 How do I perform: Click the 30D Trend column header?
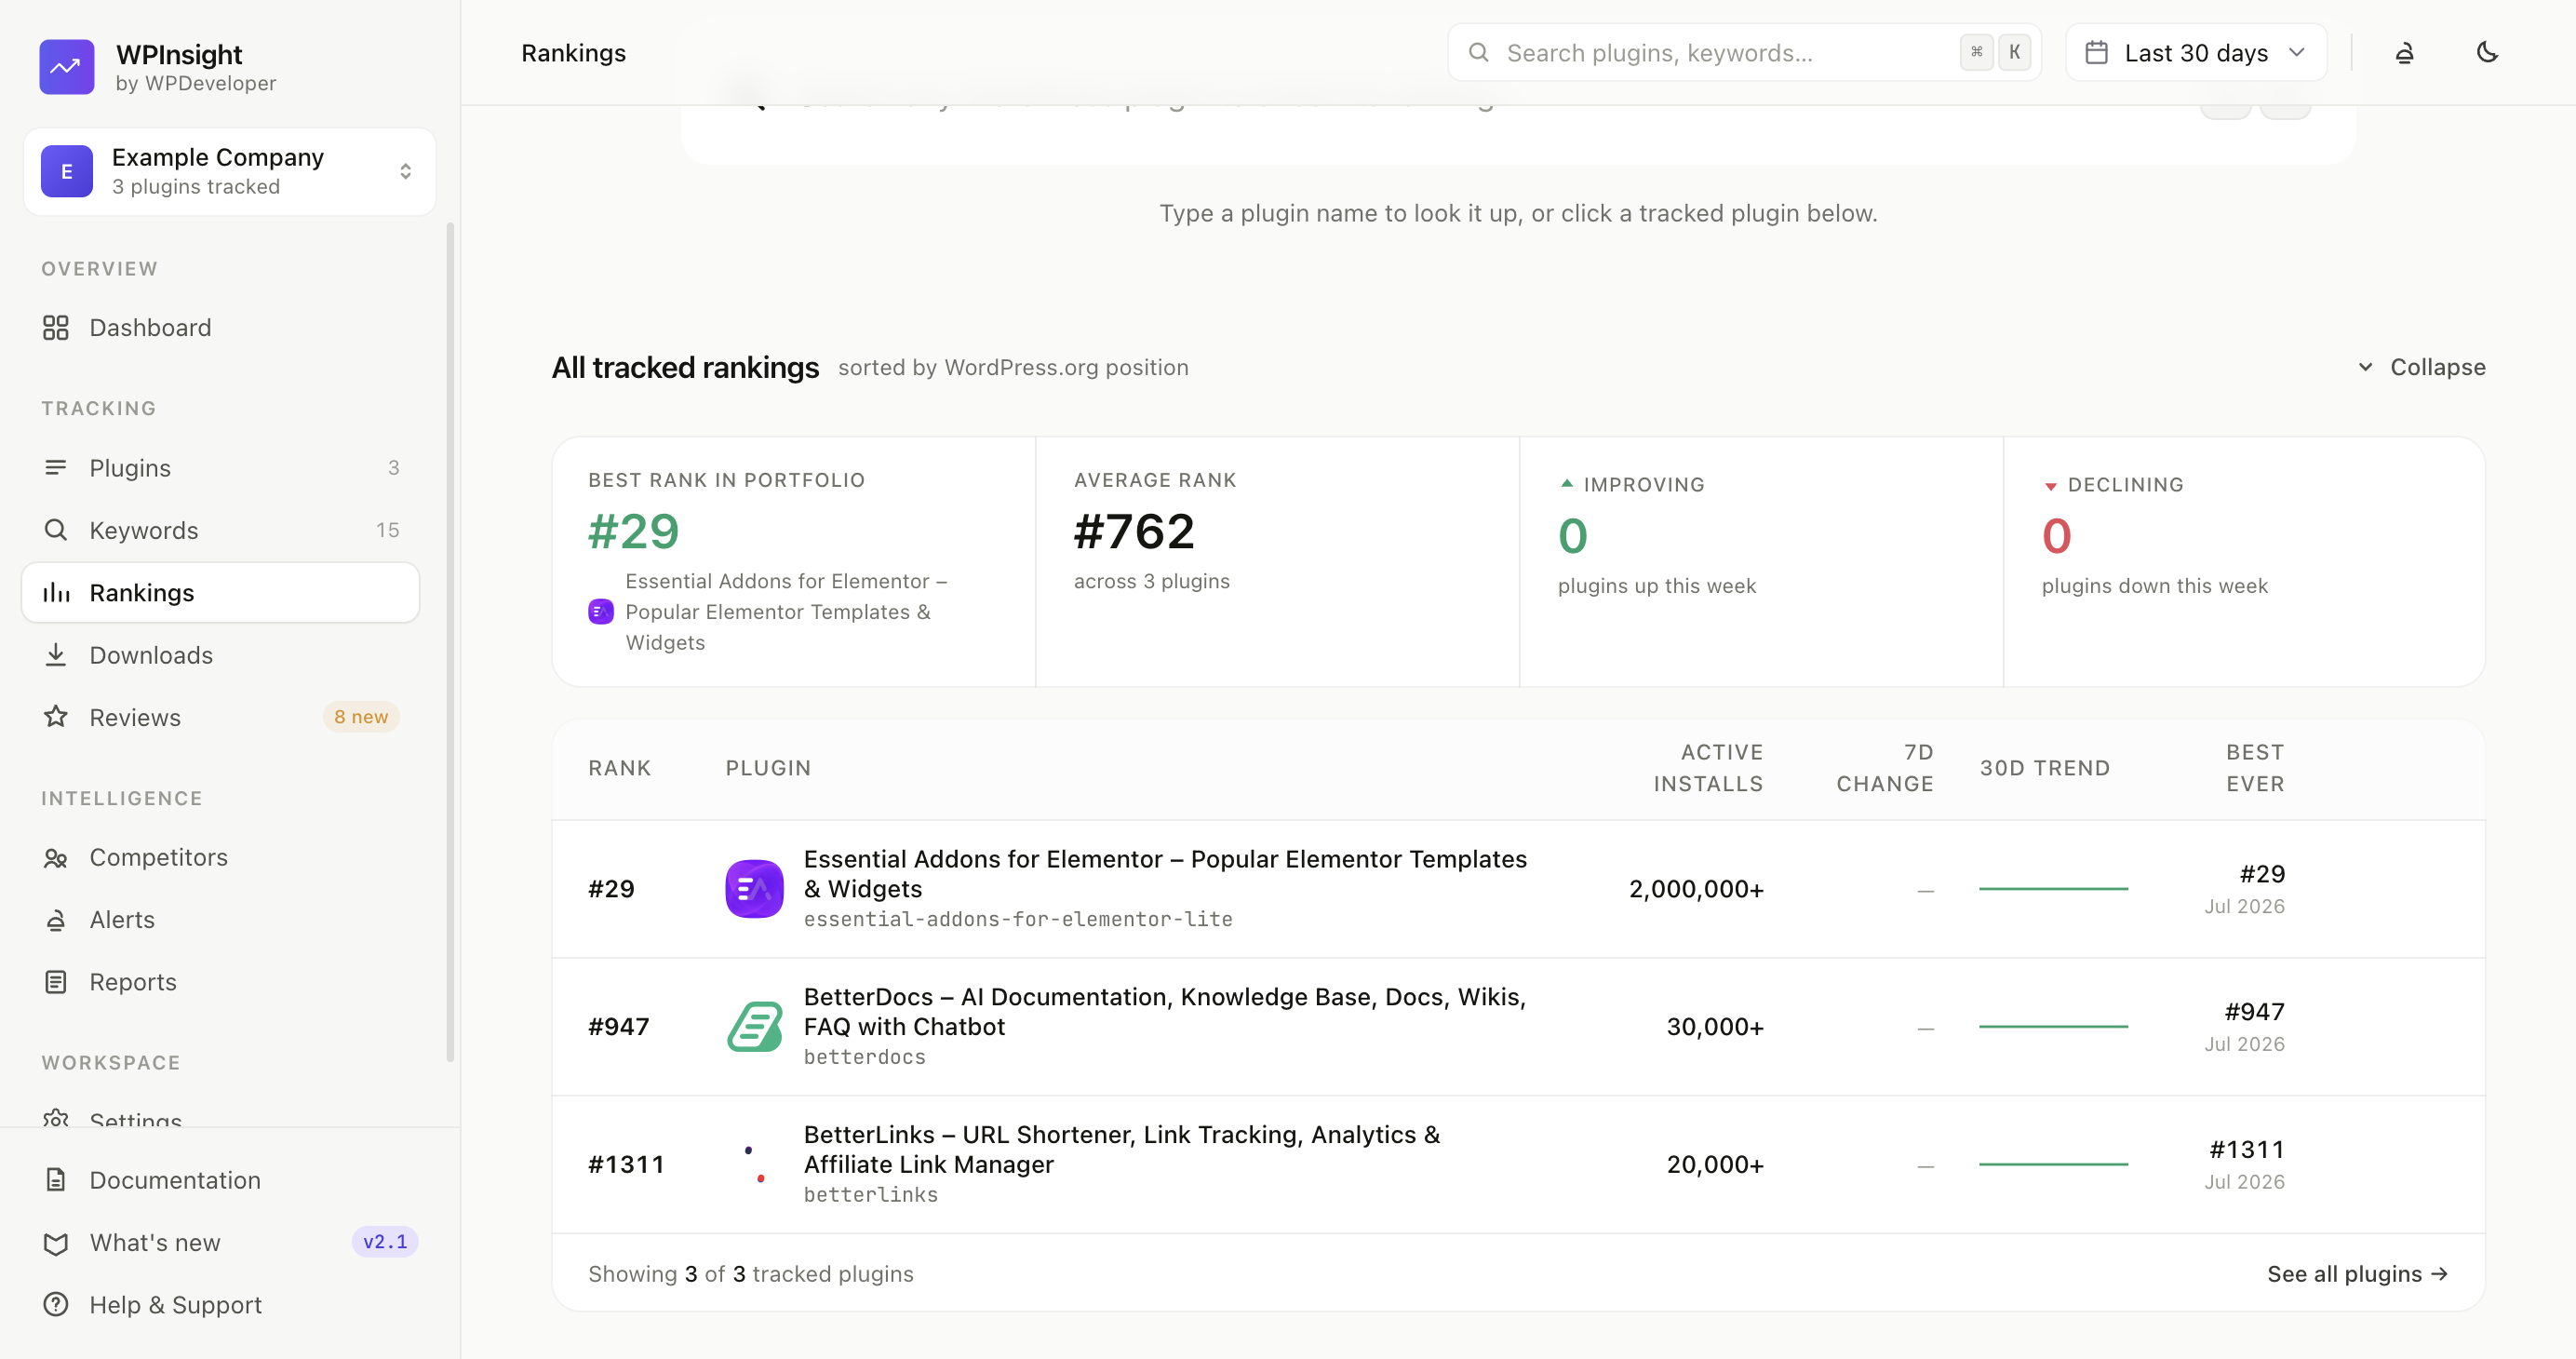pyautogui.click(x=2045, y=768)
